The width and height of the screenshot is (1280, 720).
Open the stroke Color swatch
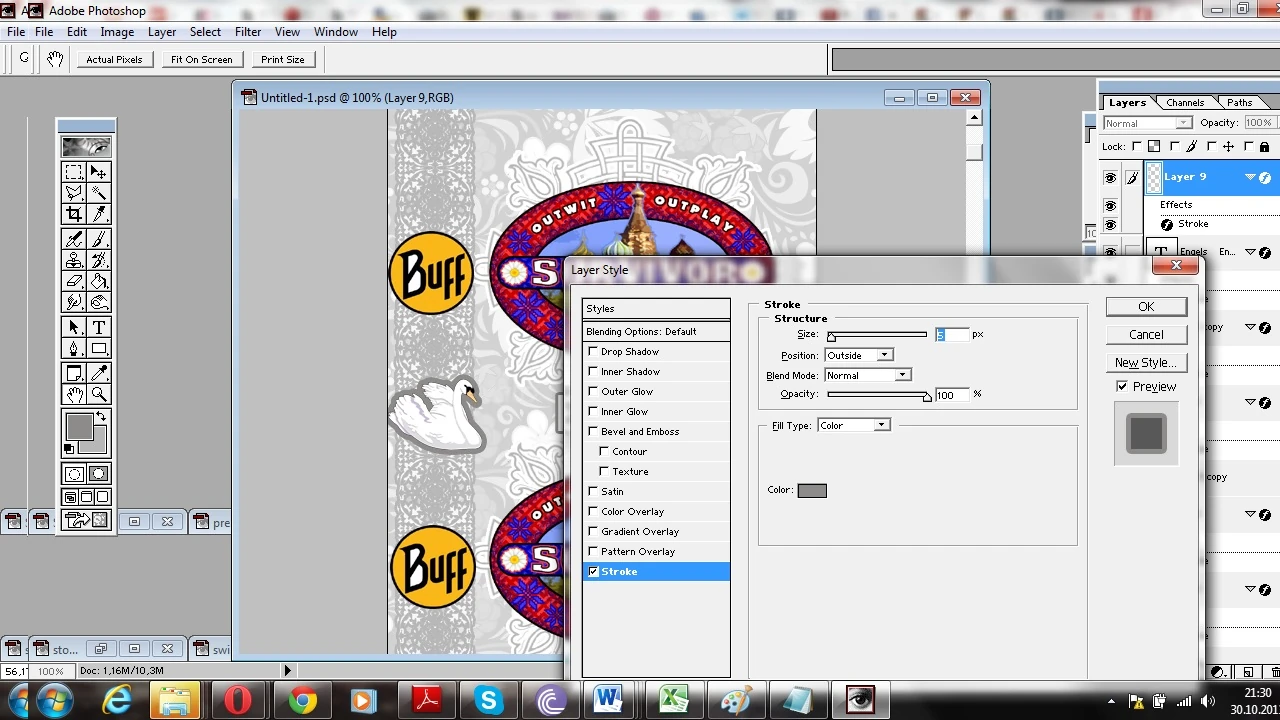812,490
